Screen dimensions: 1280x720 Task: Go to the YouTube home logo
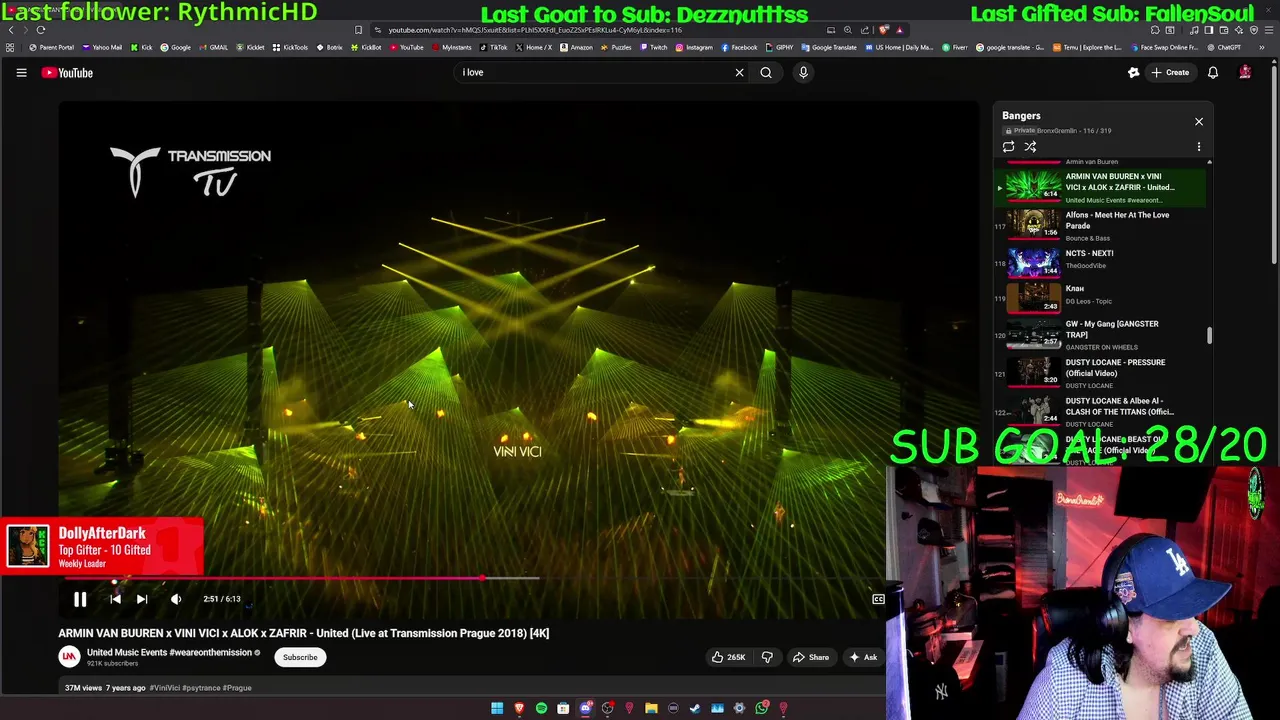coord(67,72)
